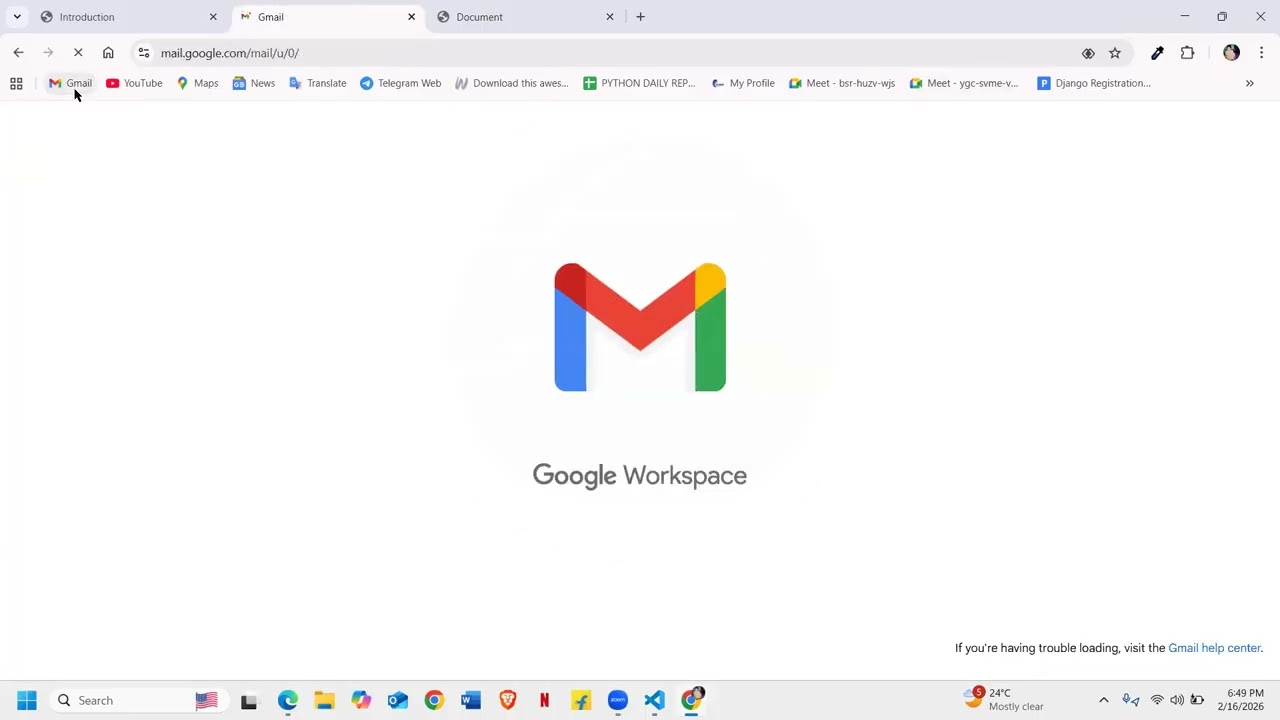Launch Copilot from the taskbar
The image size is (1280, 720).
click(x=361, y=700)
